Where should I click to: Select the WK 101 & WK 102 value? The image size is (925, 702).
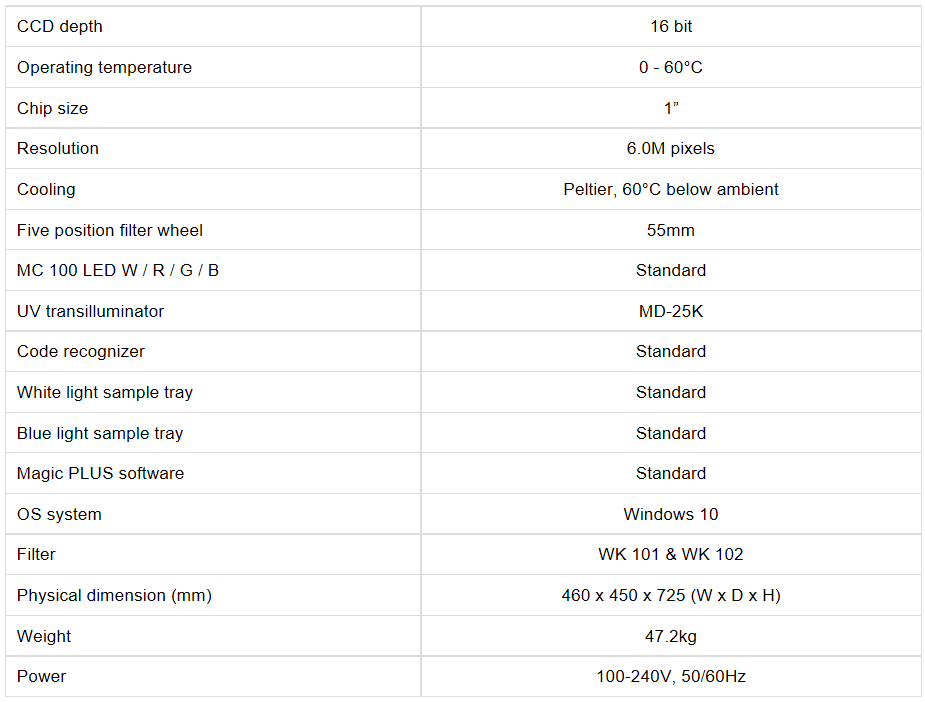pos(671,555)
